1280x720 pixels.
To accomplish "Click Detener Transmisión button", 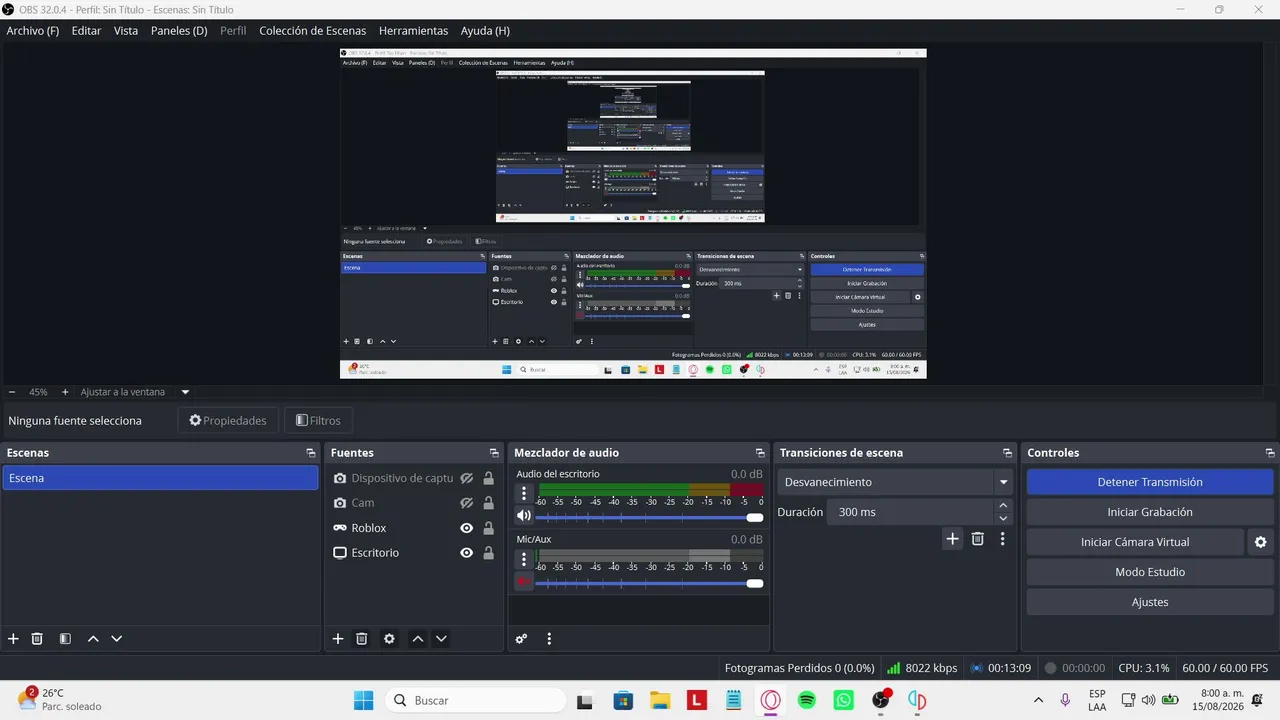I will [1150, 482].
